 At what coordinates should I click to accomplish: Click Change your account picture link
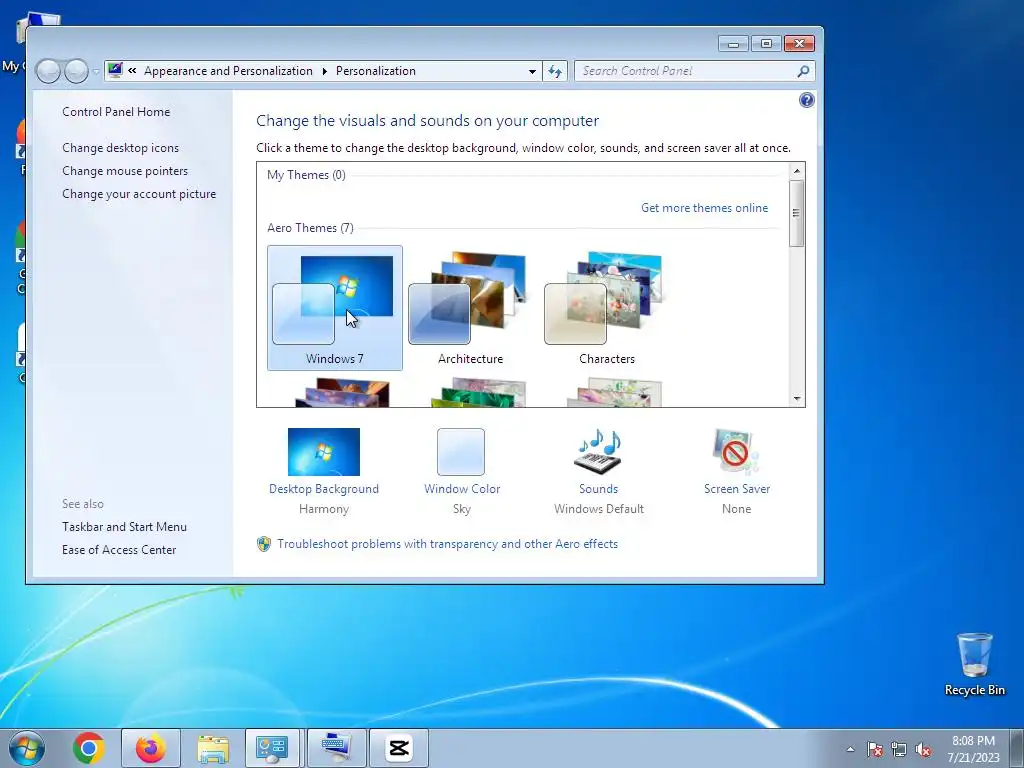point(139,194)
